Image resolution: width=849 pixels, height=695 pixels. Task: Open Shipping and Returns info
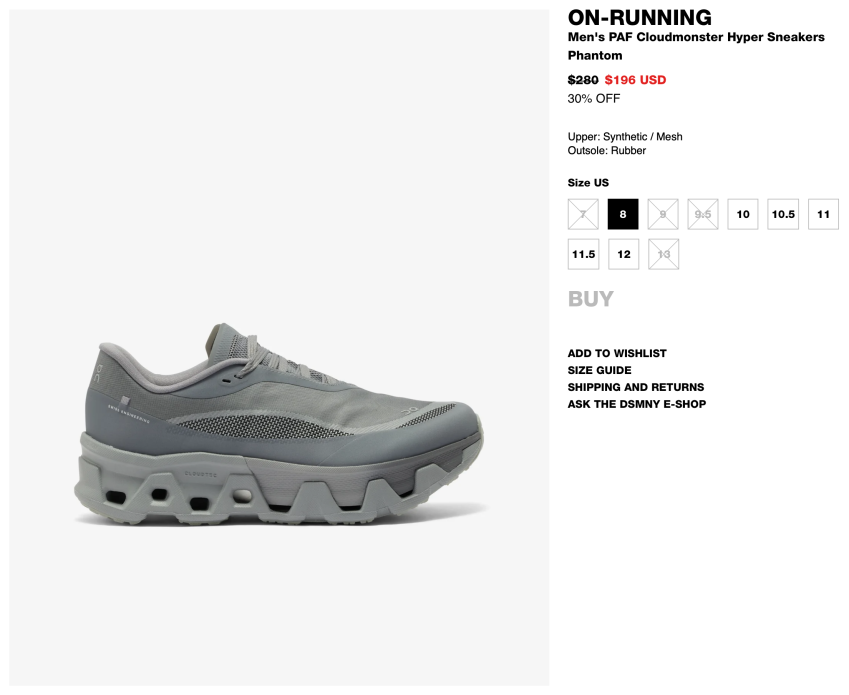coord(636,387)
